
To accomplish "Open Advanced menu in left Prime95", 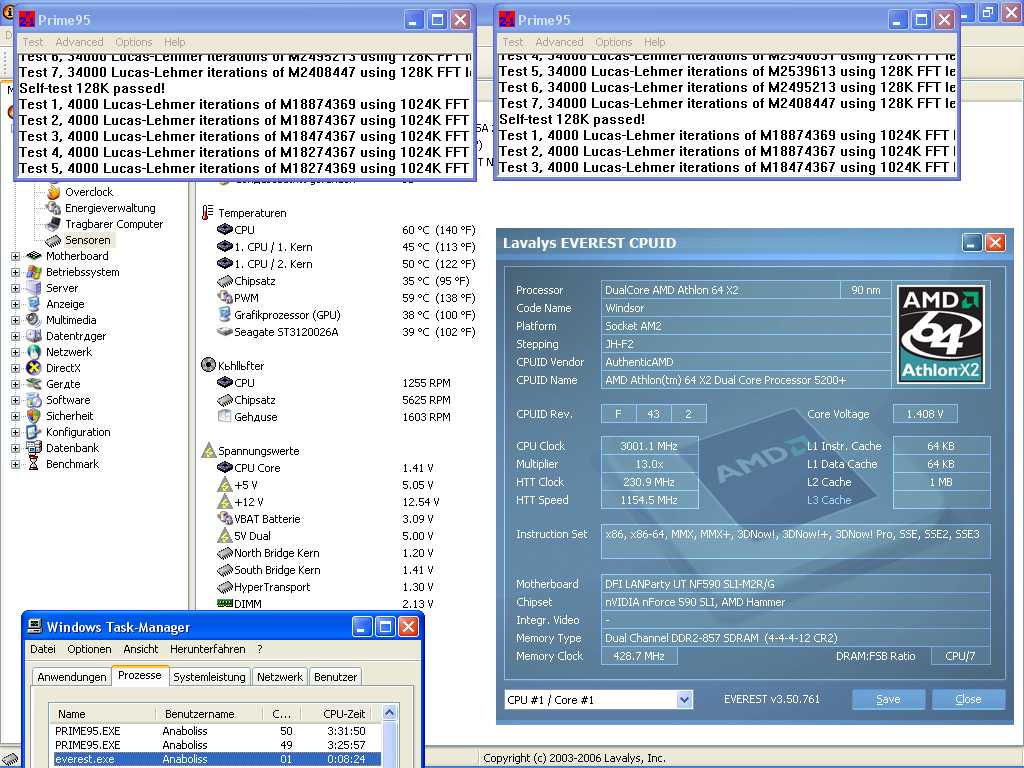I will coord(79,42).
